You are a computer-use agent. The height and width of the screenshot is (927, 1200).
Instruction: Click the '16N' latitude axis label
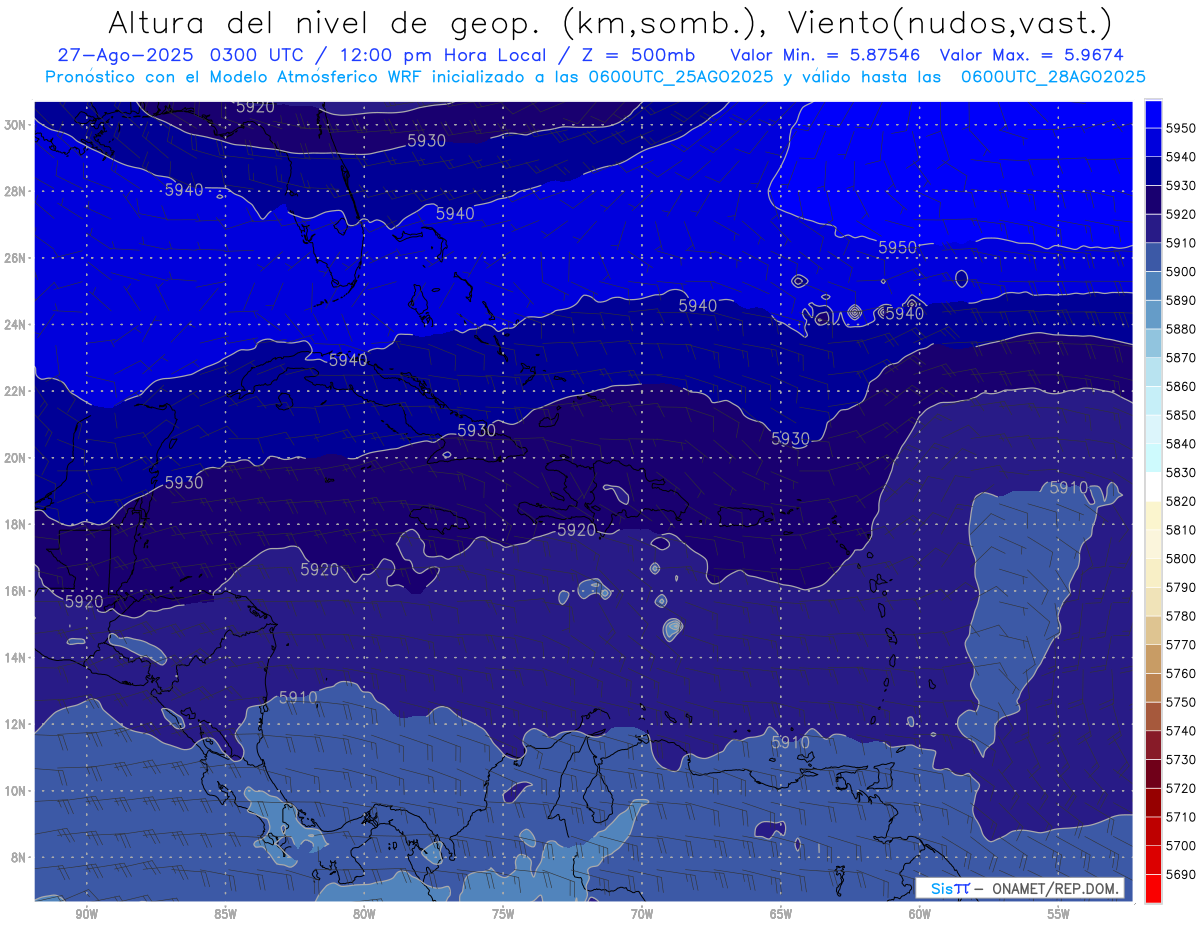tap(15, 591)
